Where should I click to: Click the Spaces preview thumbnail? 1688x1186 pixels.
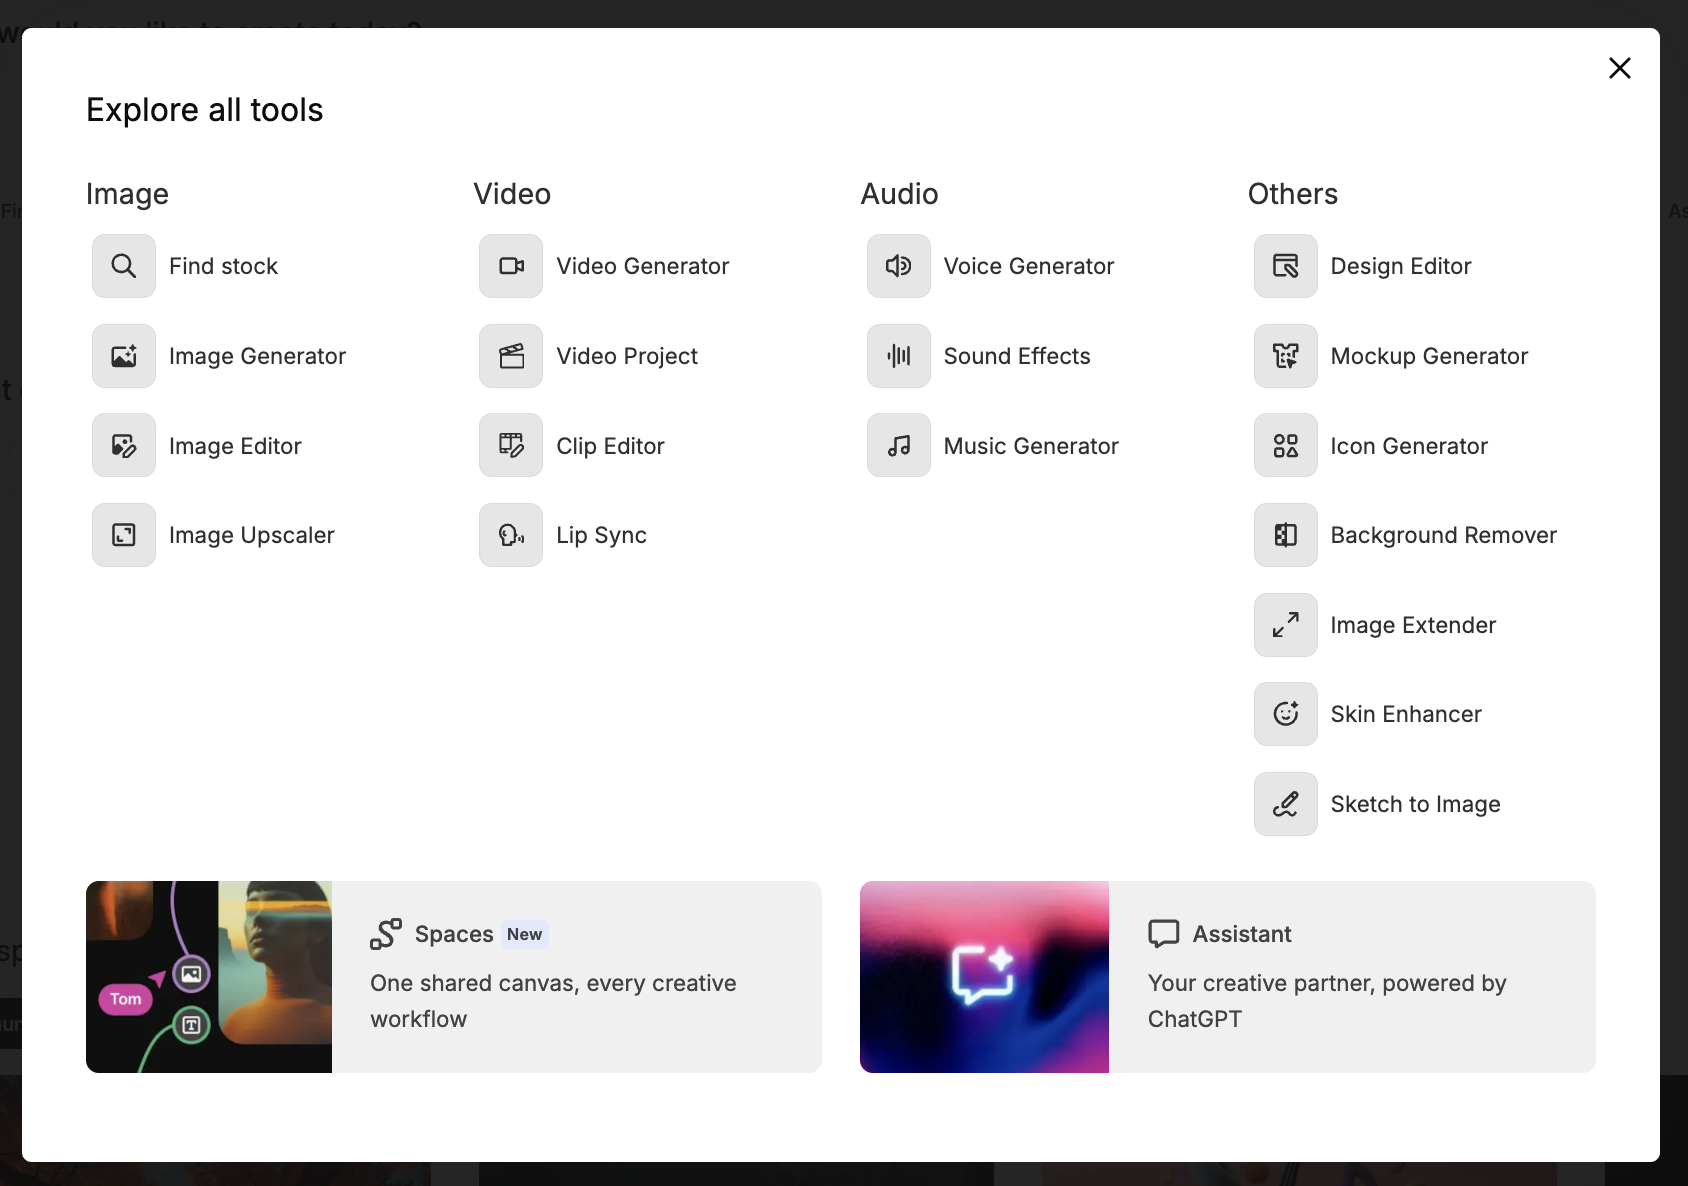click(x=209, y=977)
